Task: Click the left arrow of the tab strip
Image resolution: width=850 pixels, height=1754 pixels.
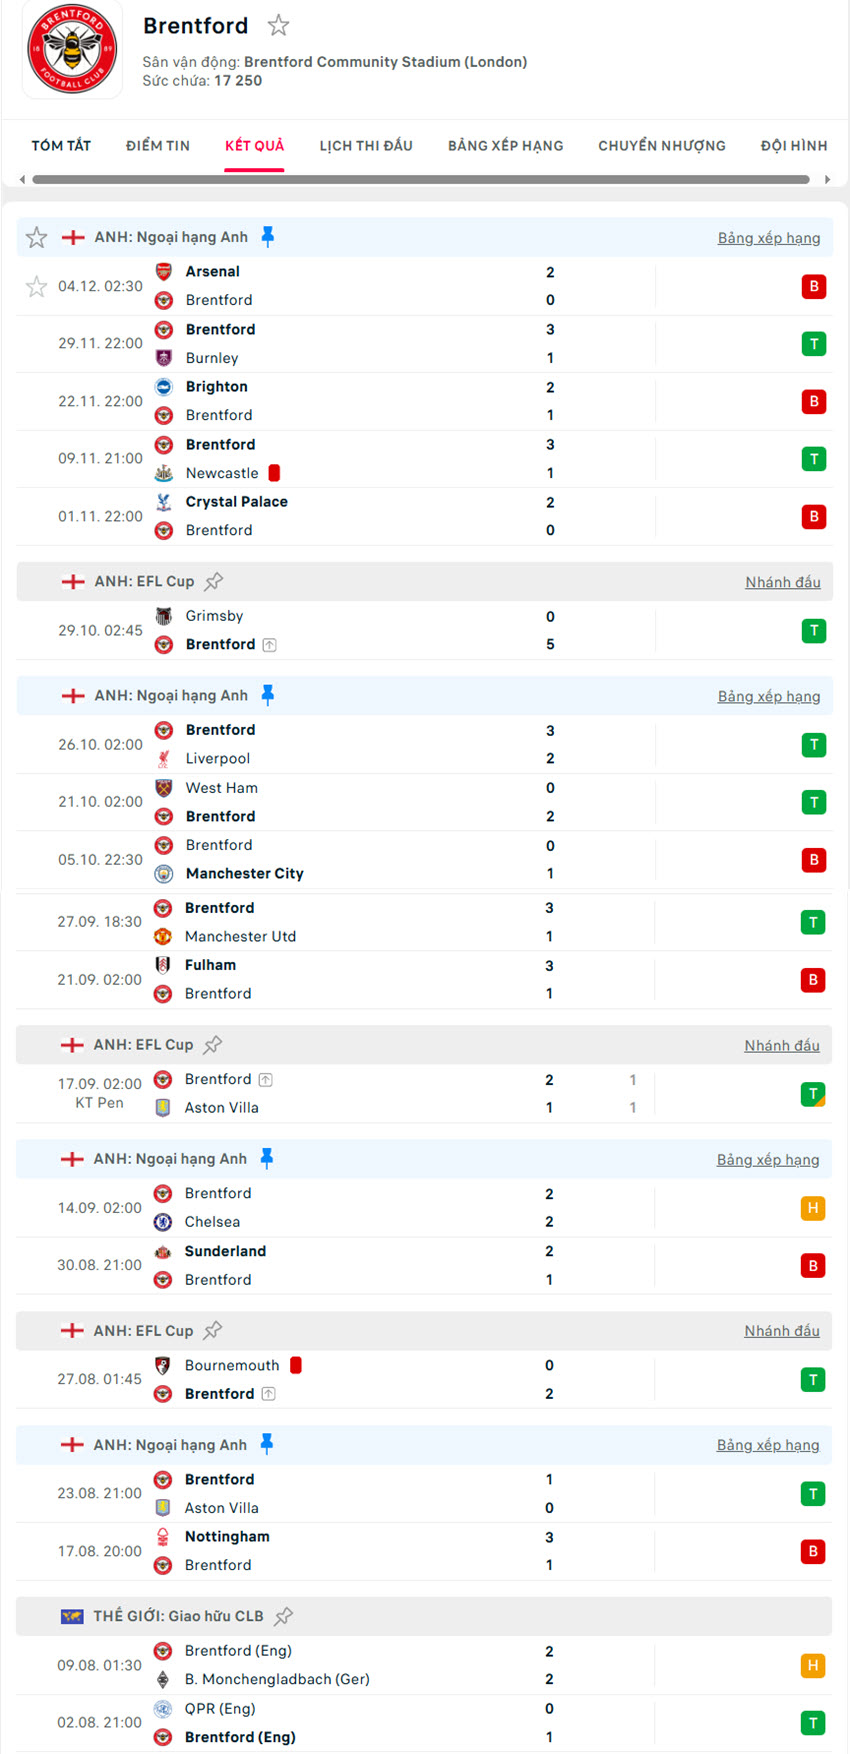Action: (21, 180)
